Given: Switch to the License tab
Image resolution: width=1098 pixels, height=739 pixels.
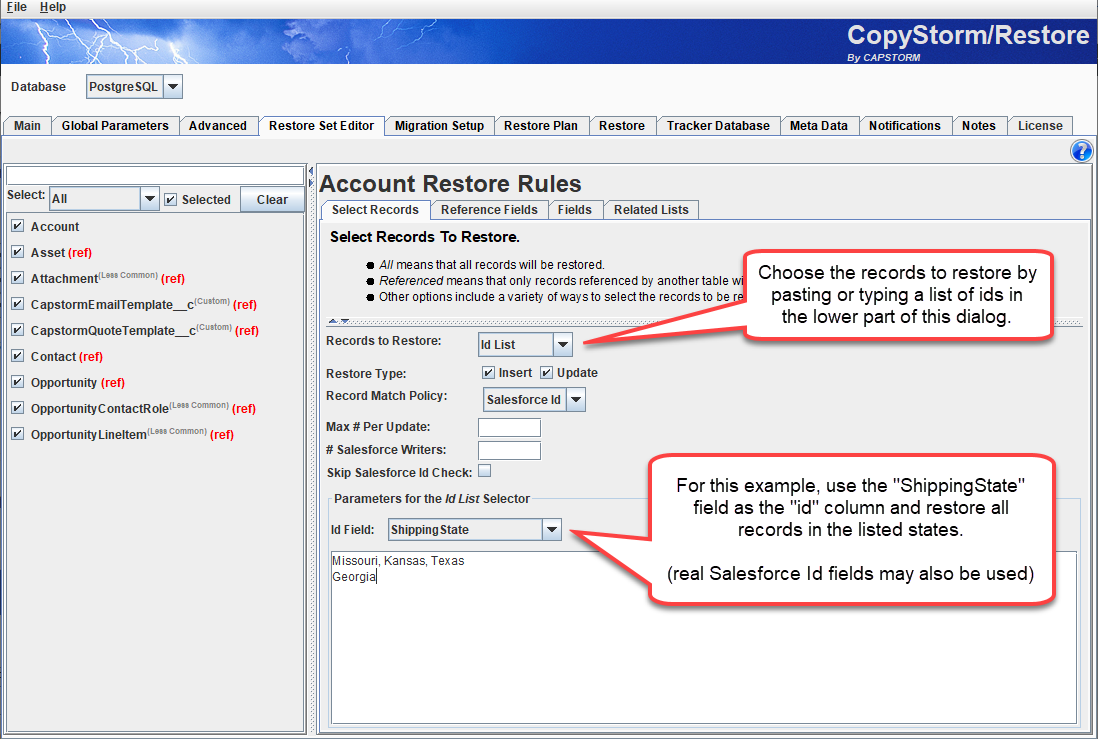Looking at the screenshot, I should coord(1040,126).
